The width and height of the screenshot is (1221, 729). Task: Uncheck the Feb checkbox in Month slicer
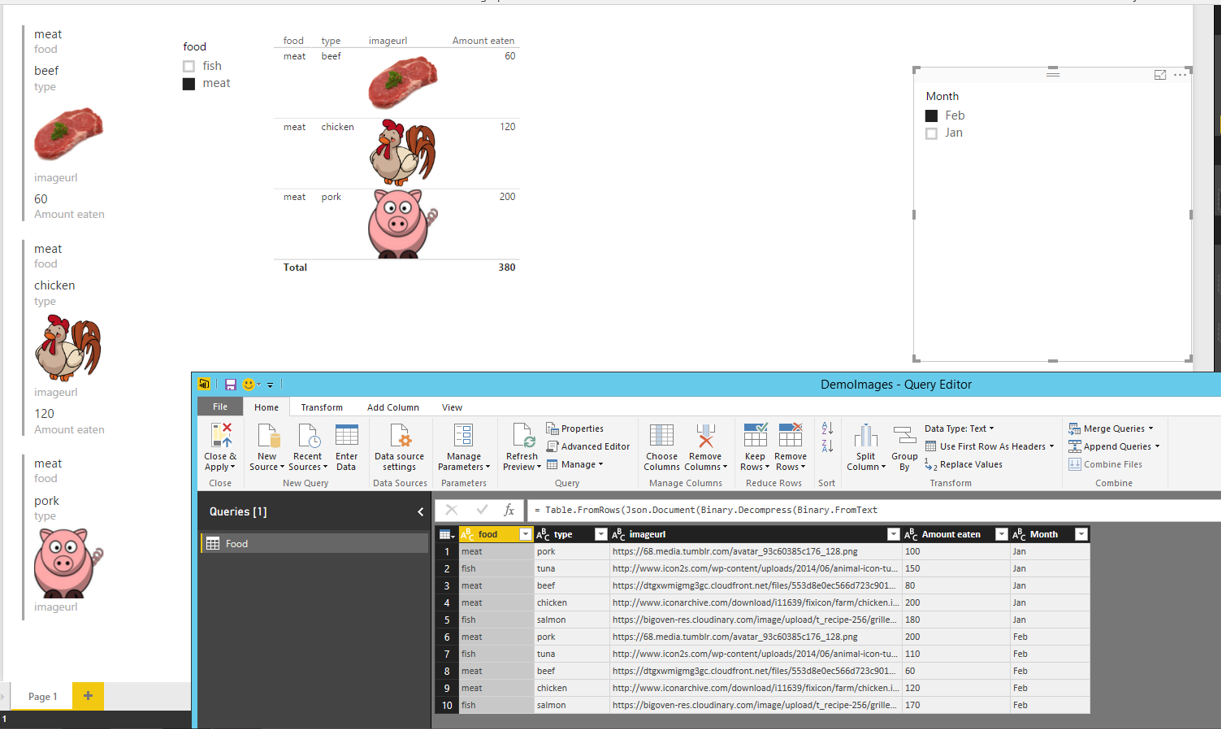coord(932,116)
